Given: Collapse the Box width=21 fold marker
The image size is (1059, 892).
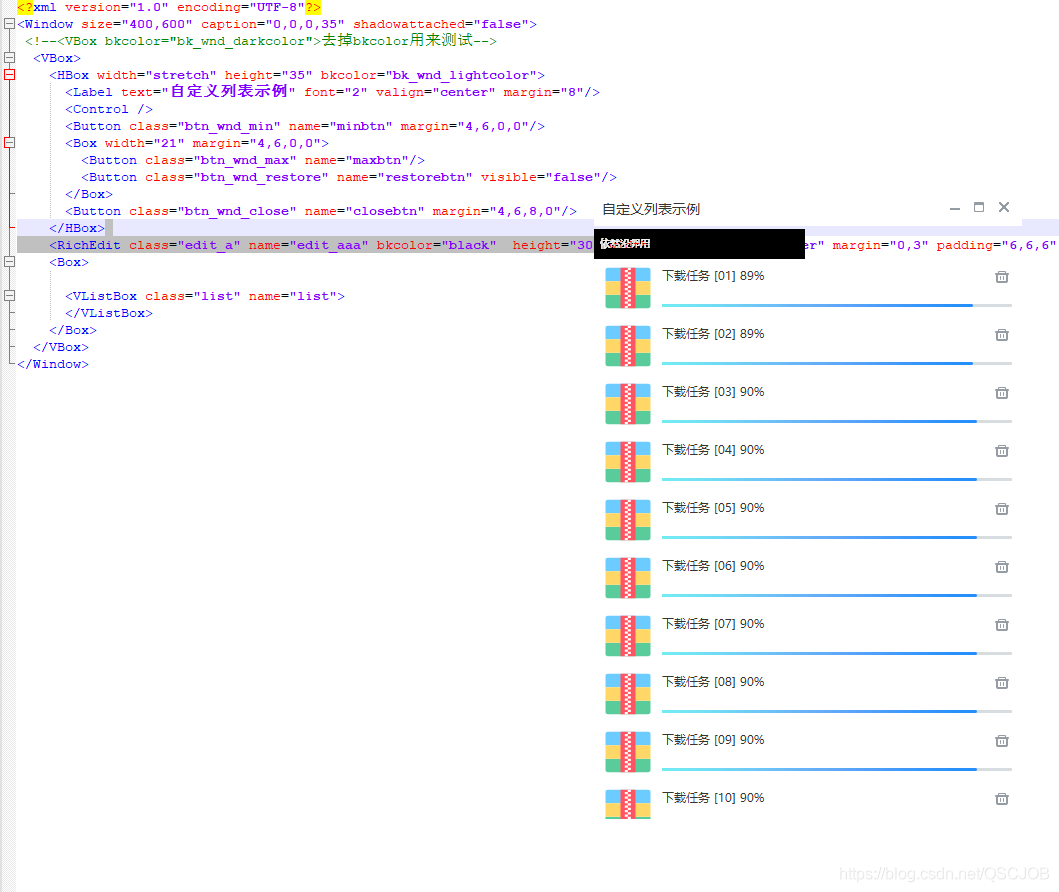Looking at the screenshot, I should [x=9, y=142].
